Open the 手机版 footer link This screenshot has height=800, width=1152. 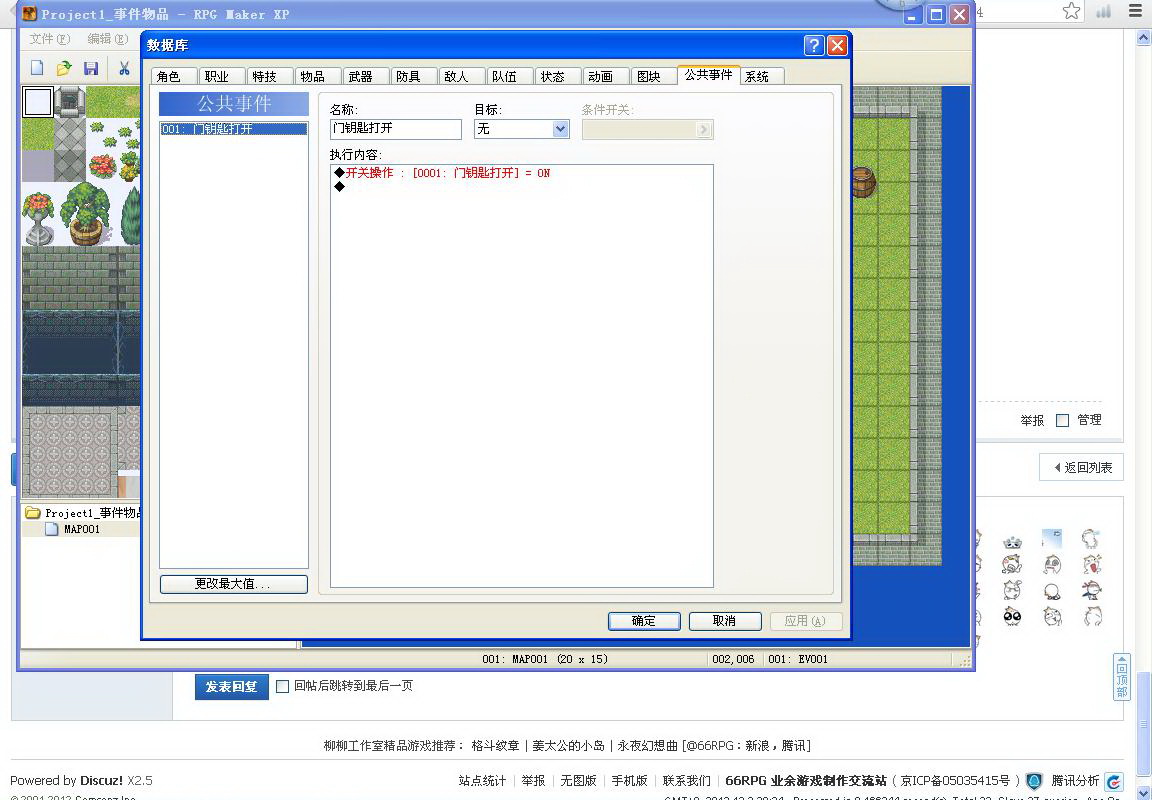[x=630, y=781]
